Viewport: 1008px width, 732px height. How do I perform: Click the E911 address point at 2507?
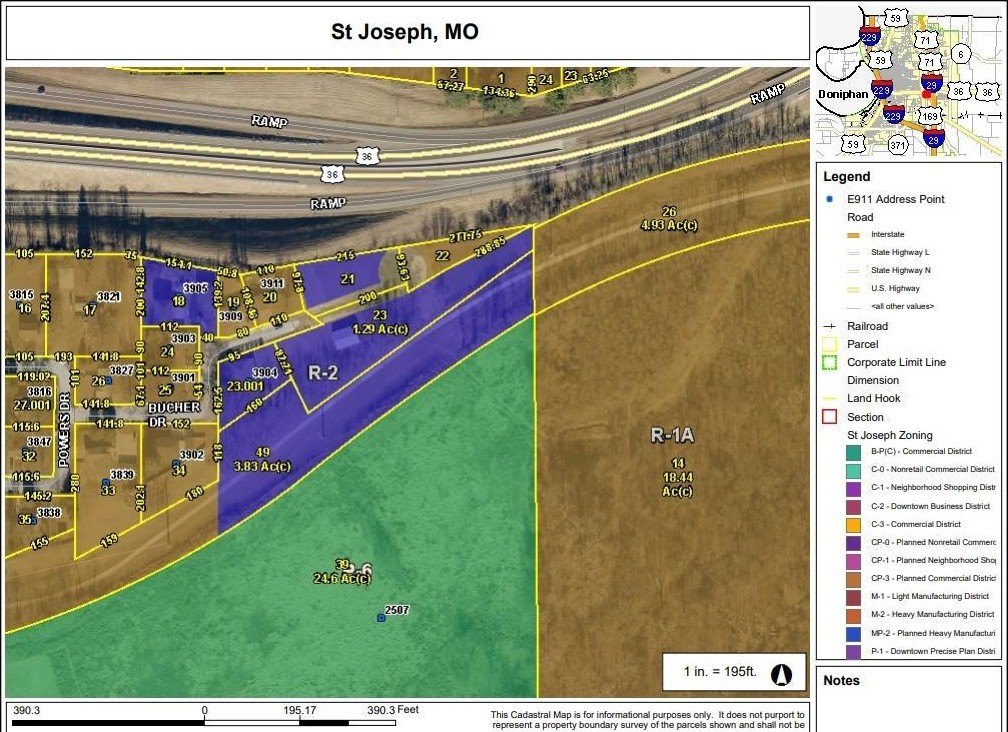[x=381, y=618]
